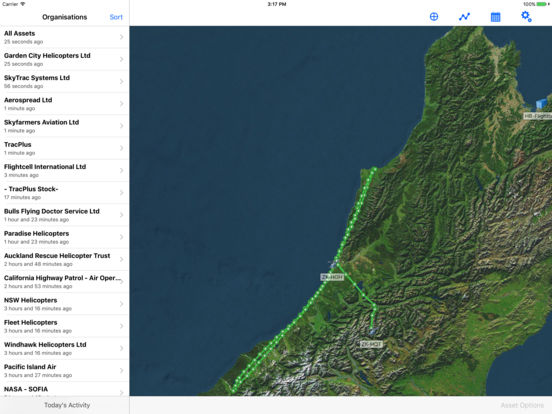Select the ZK-HGH helicopter marker on map
The width and height of the screenshot is (552, 414).
(x=333, y=264)
